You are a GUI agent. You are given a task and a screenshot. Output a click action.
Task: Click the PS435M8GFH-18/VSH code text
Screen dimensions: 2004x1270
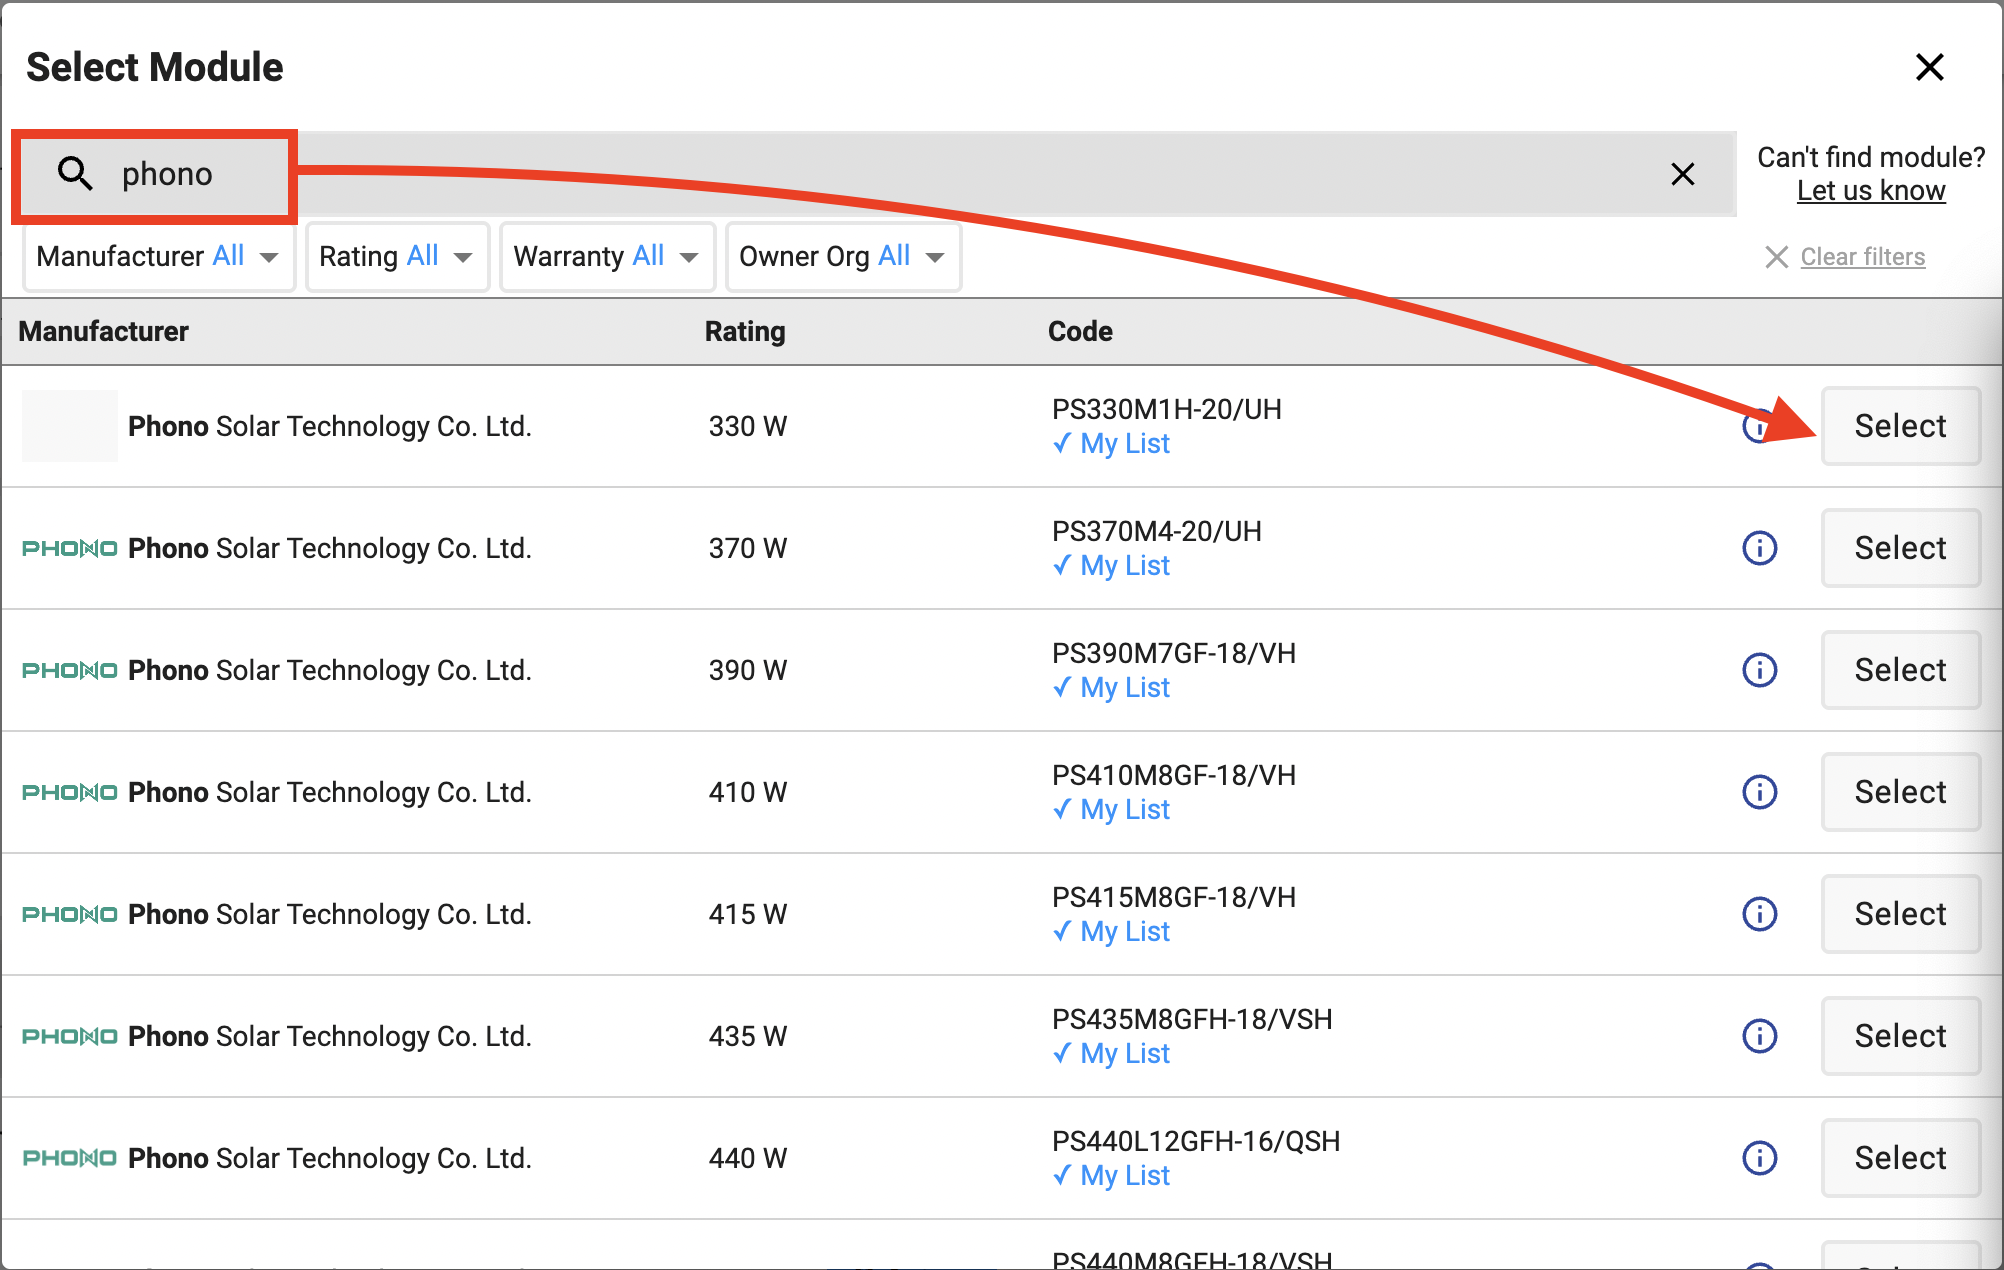click(x=1192, y=1019)
